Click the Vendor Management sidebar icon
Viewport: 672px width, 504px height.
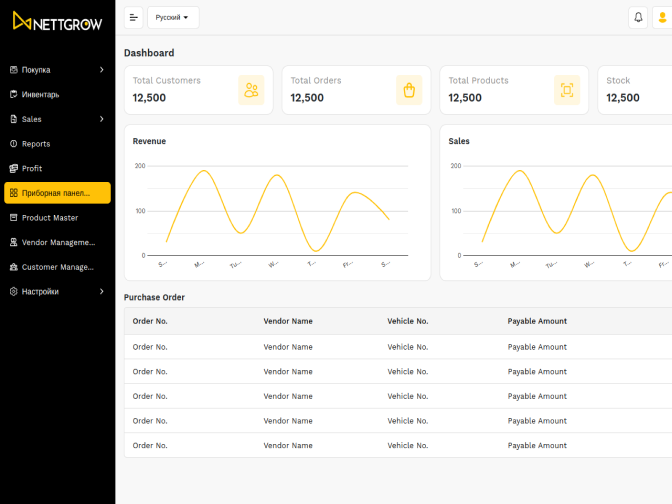tap(13, 242)
